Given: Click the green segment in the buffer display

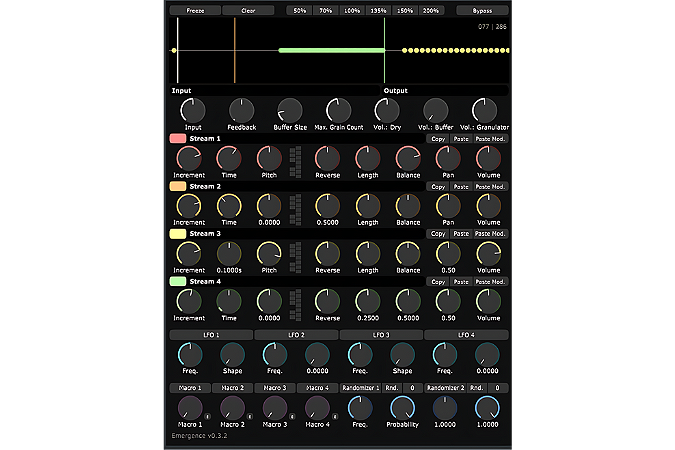Looking at the screenshot, I should [x=331, y=50].
